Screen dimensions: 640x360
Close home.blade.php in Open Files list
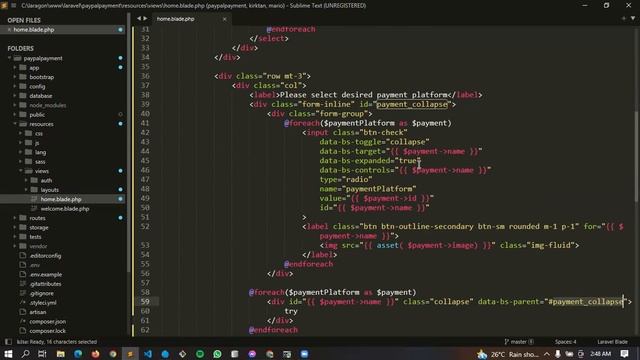point(9,30)
